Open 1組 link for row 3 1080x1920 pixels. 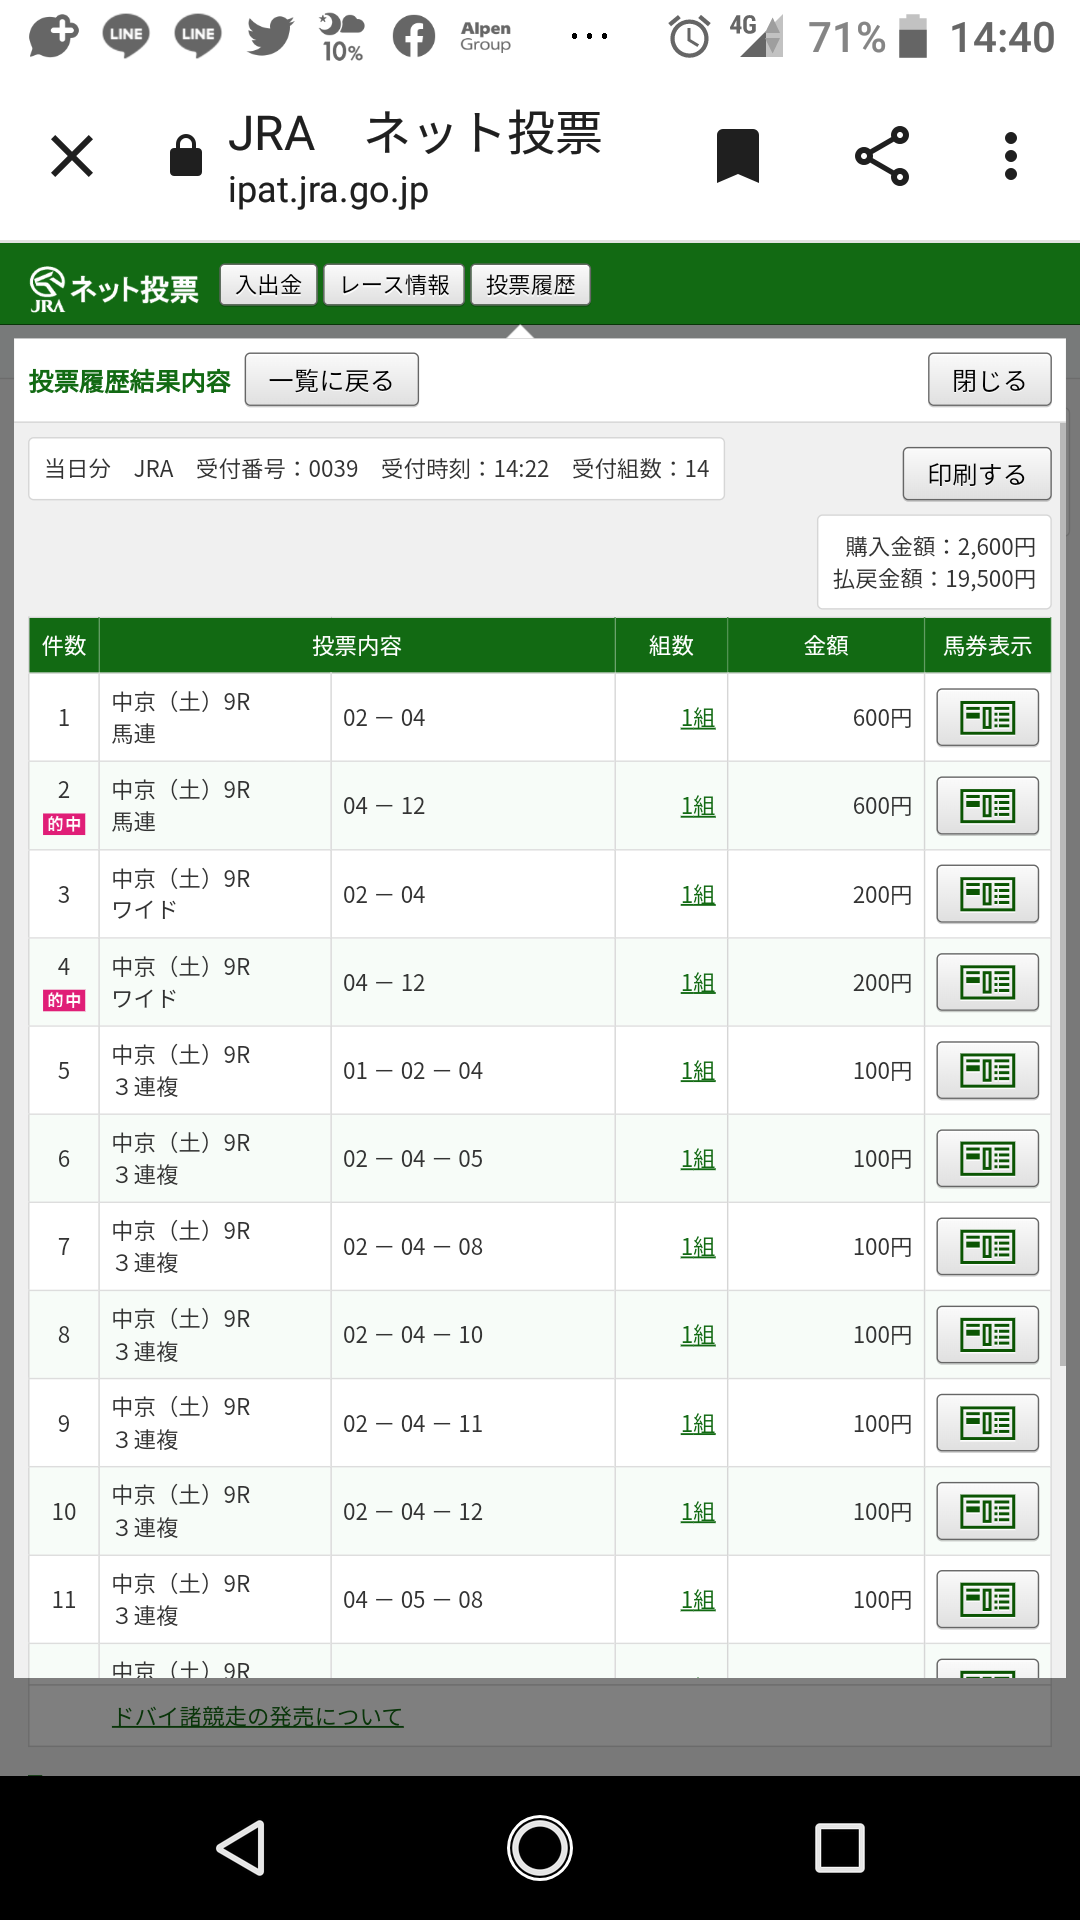click(698, 895)
